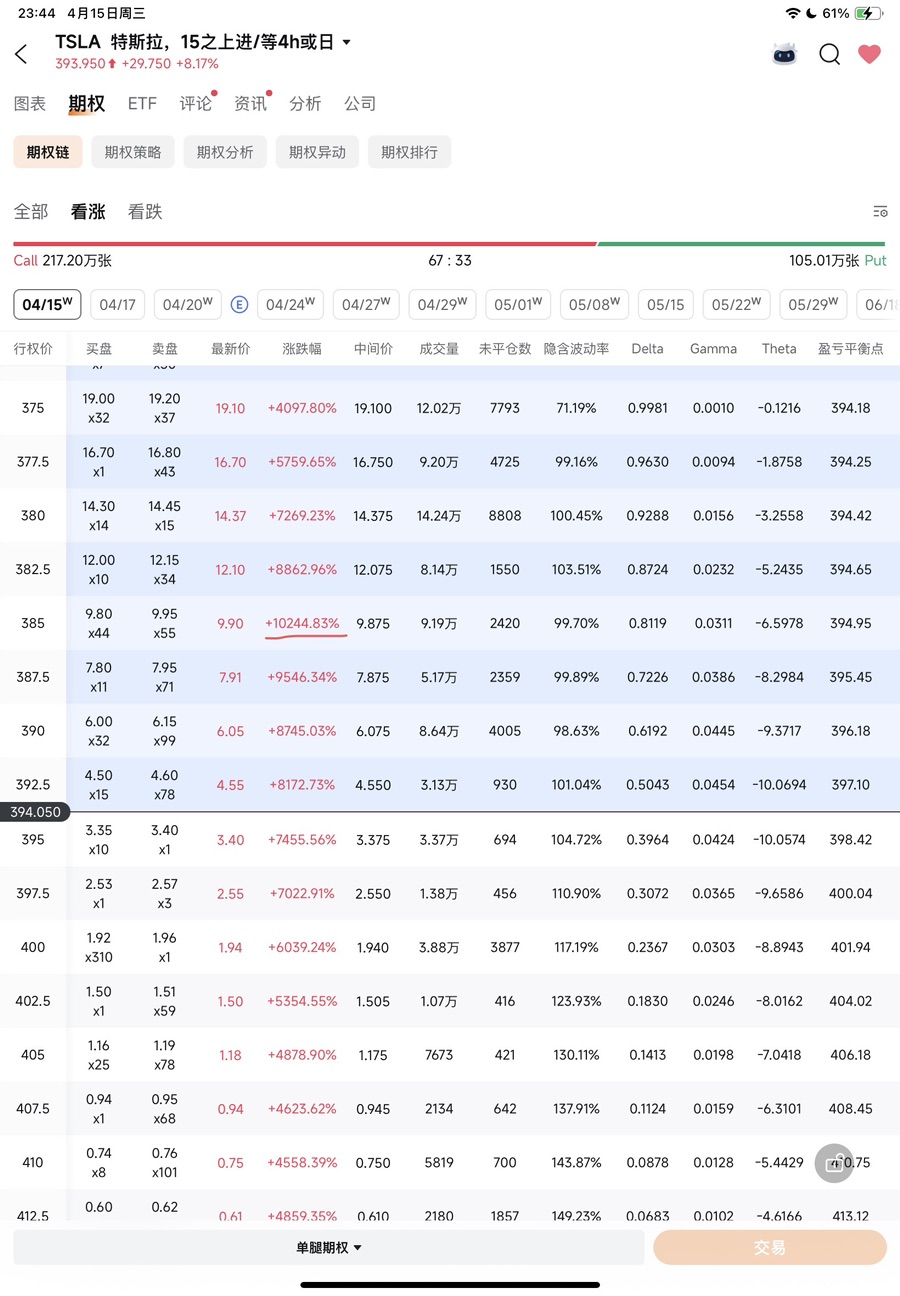Select the 04/27 expiration date

click(x=366, y=305)
